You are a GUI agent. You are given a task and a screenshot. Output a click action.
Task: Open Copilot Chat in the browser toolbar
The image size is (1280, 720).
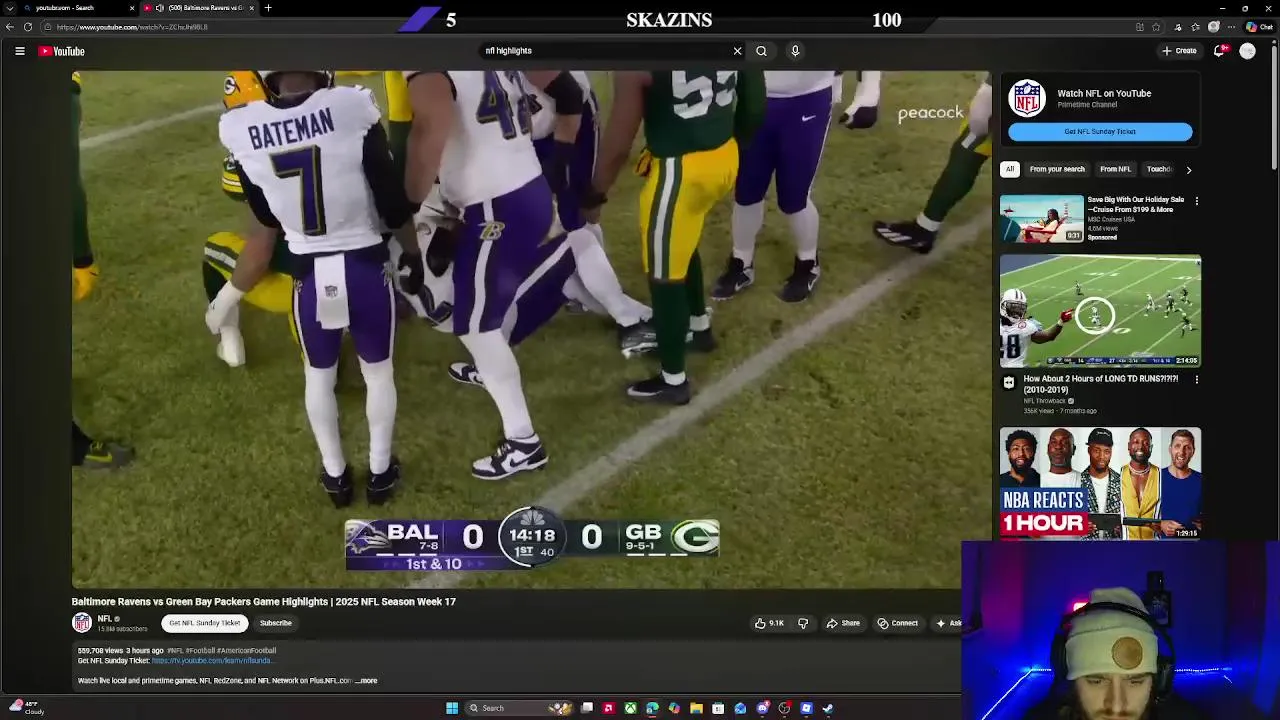tap(1258, 27)
